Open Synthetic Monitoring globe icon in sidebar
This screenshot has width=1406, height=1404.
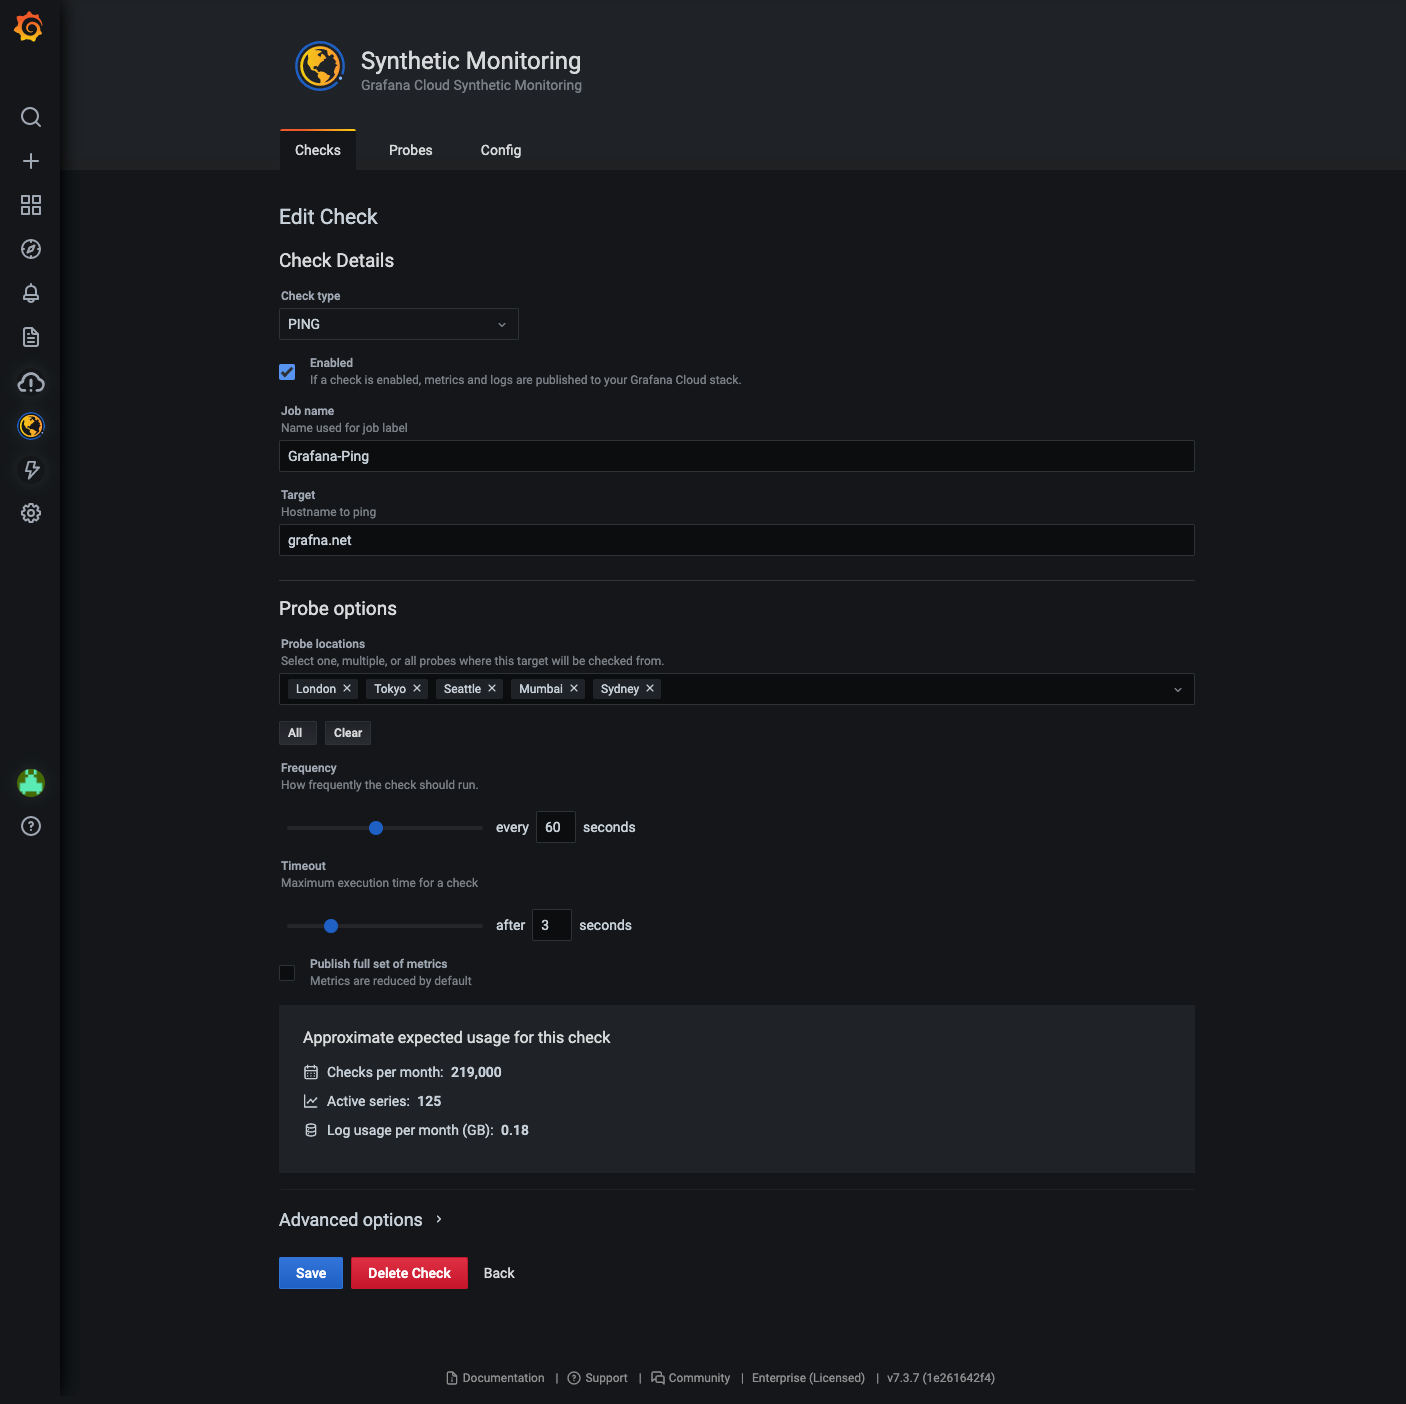(x=31, y=426)
